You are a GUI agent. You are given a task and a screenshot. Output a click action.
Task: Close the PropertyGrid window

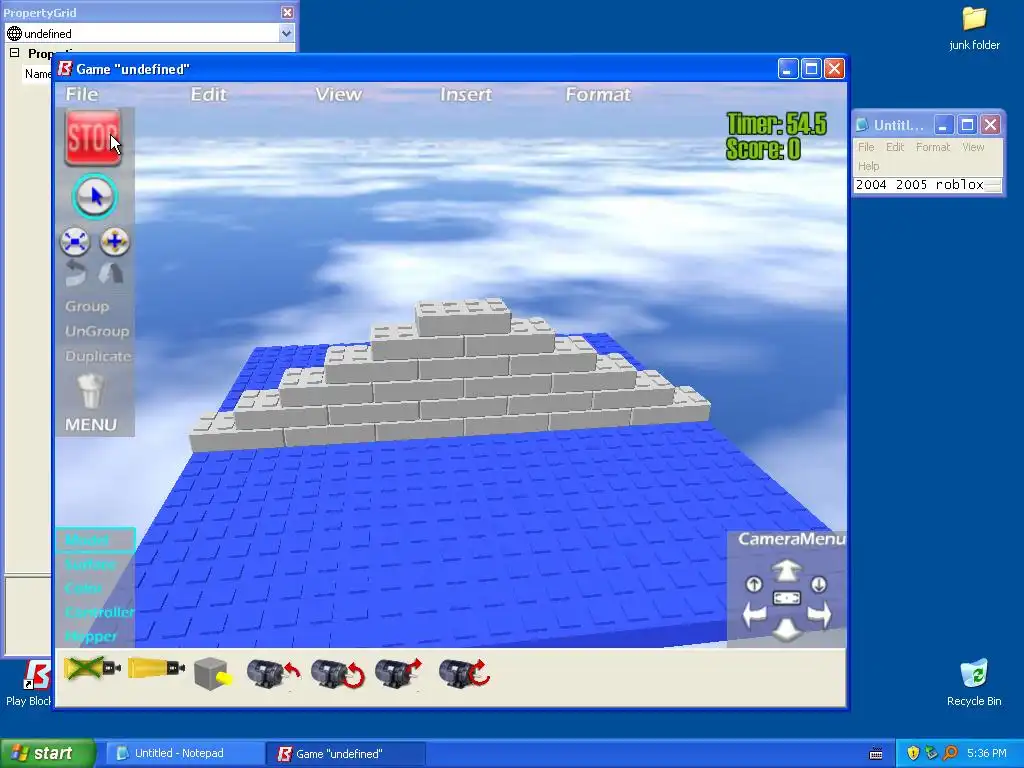287,12
